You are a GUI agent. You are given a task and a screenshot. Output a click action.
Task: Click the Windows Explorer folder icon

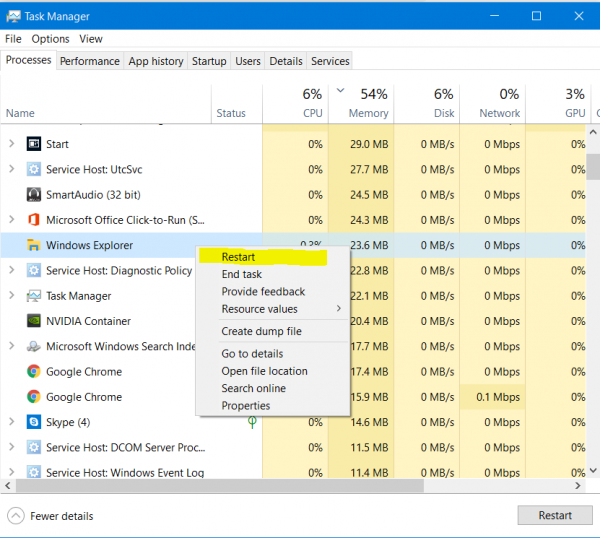click(33, 245)
